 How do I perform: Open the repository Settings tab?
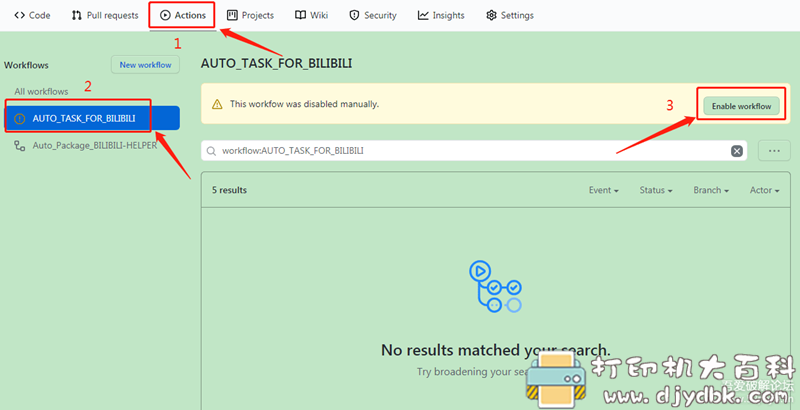(x=510, y=15)
